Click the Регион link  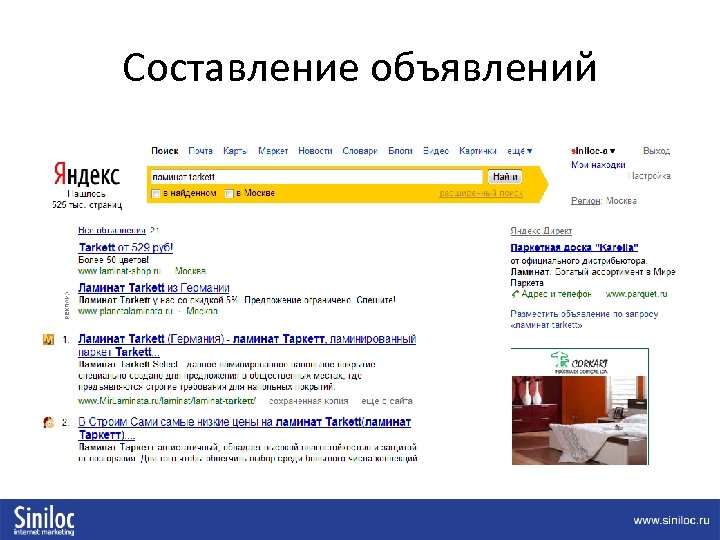point(585,201)
